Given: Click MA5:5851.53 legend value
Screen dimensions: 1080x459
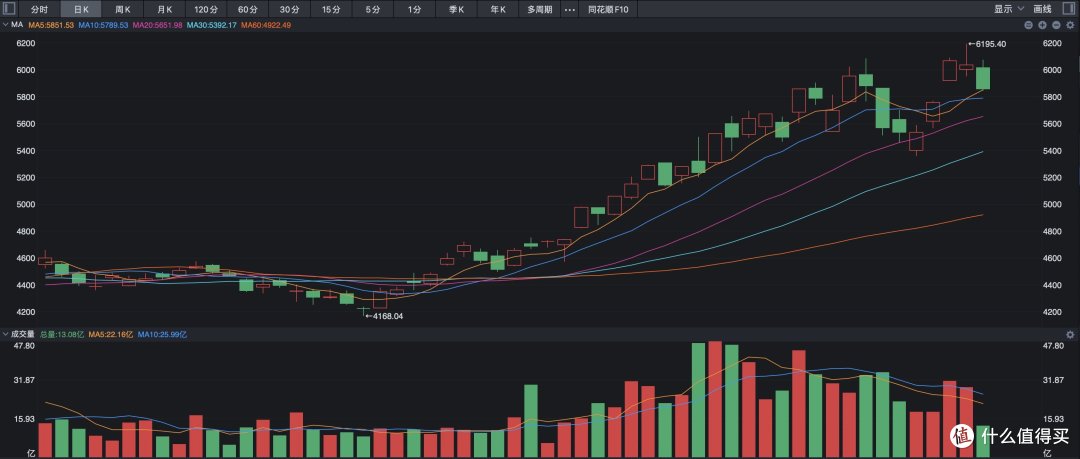Looking at the screenshot, I should click(x=50, y=25).
